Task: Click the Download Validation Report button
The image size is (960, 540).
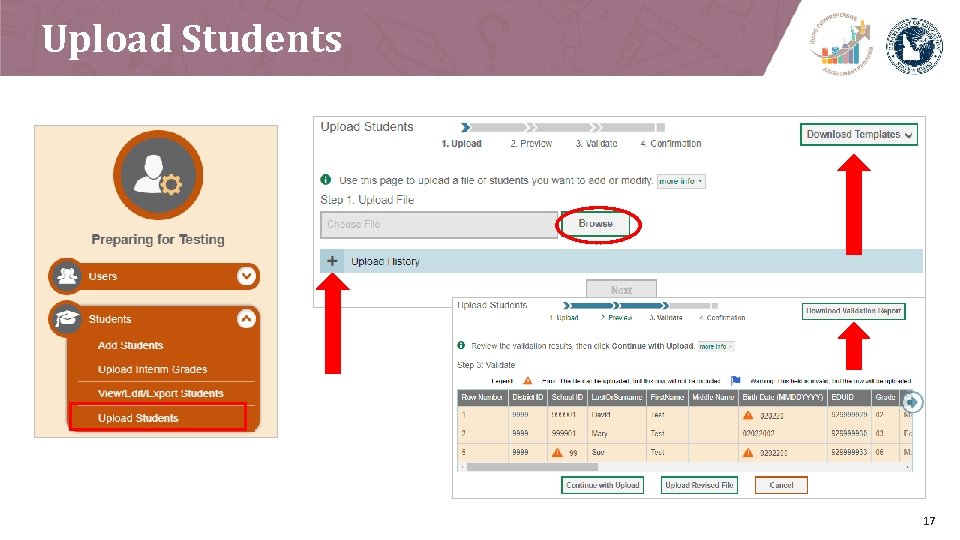Action: tap(853, 311)
